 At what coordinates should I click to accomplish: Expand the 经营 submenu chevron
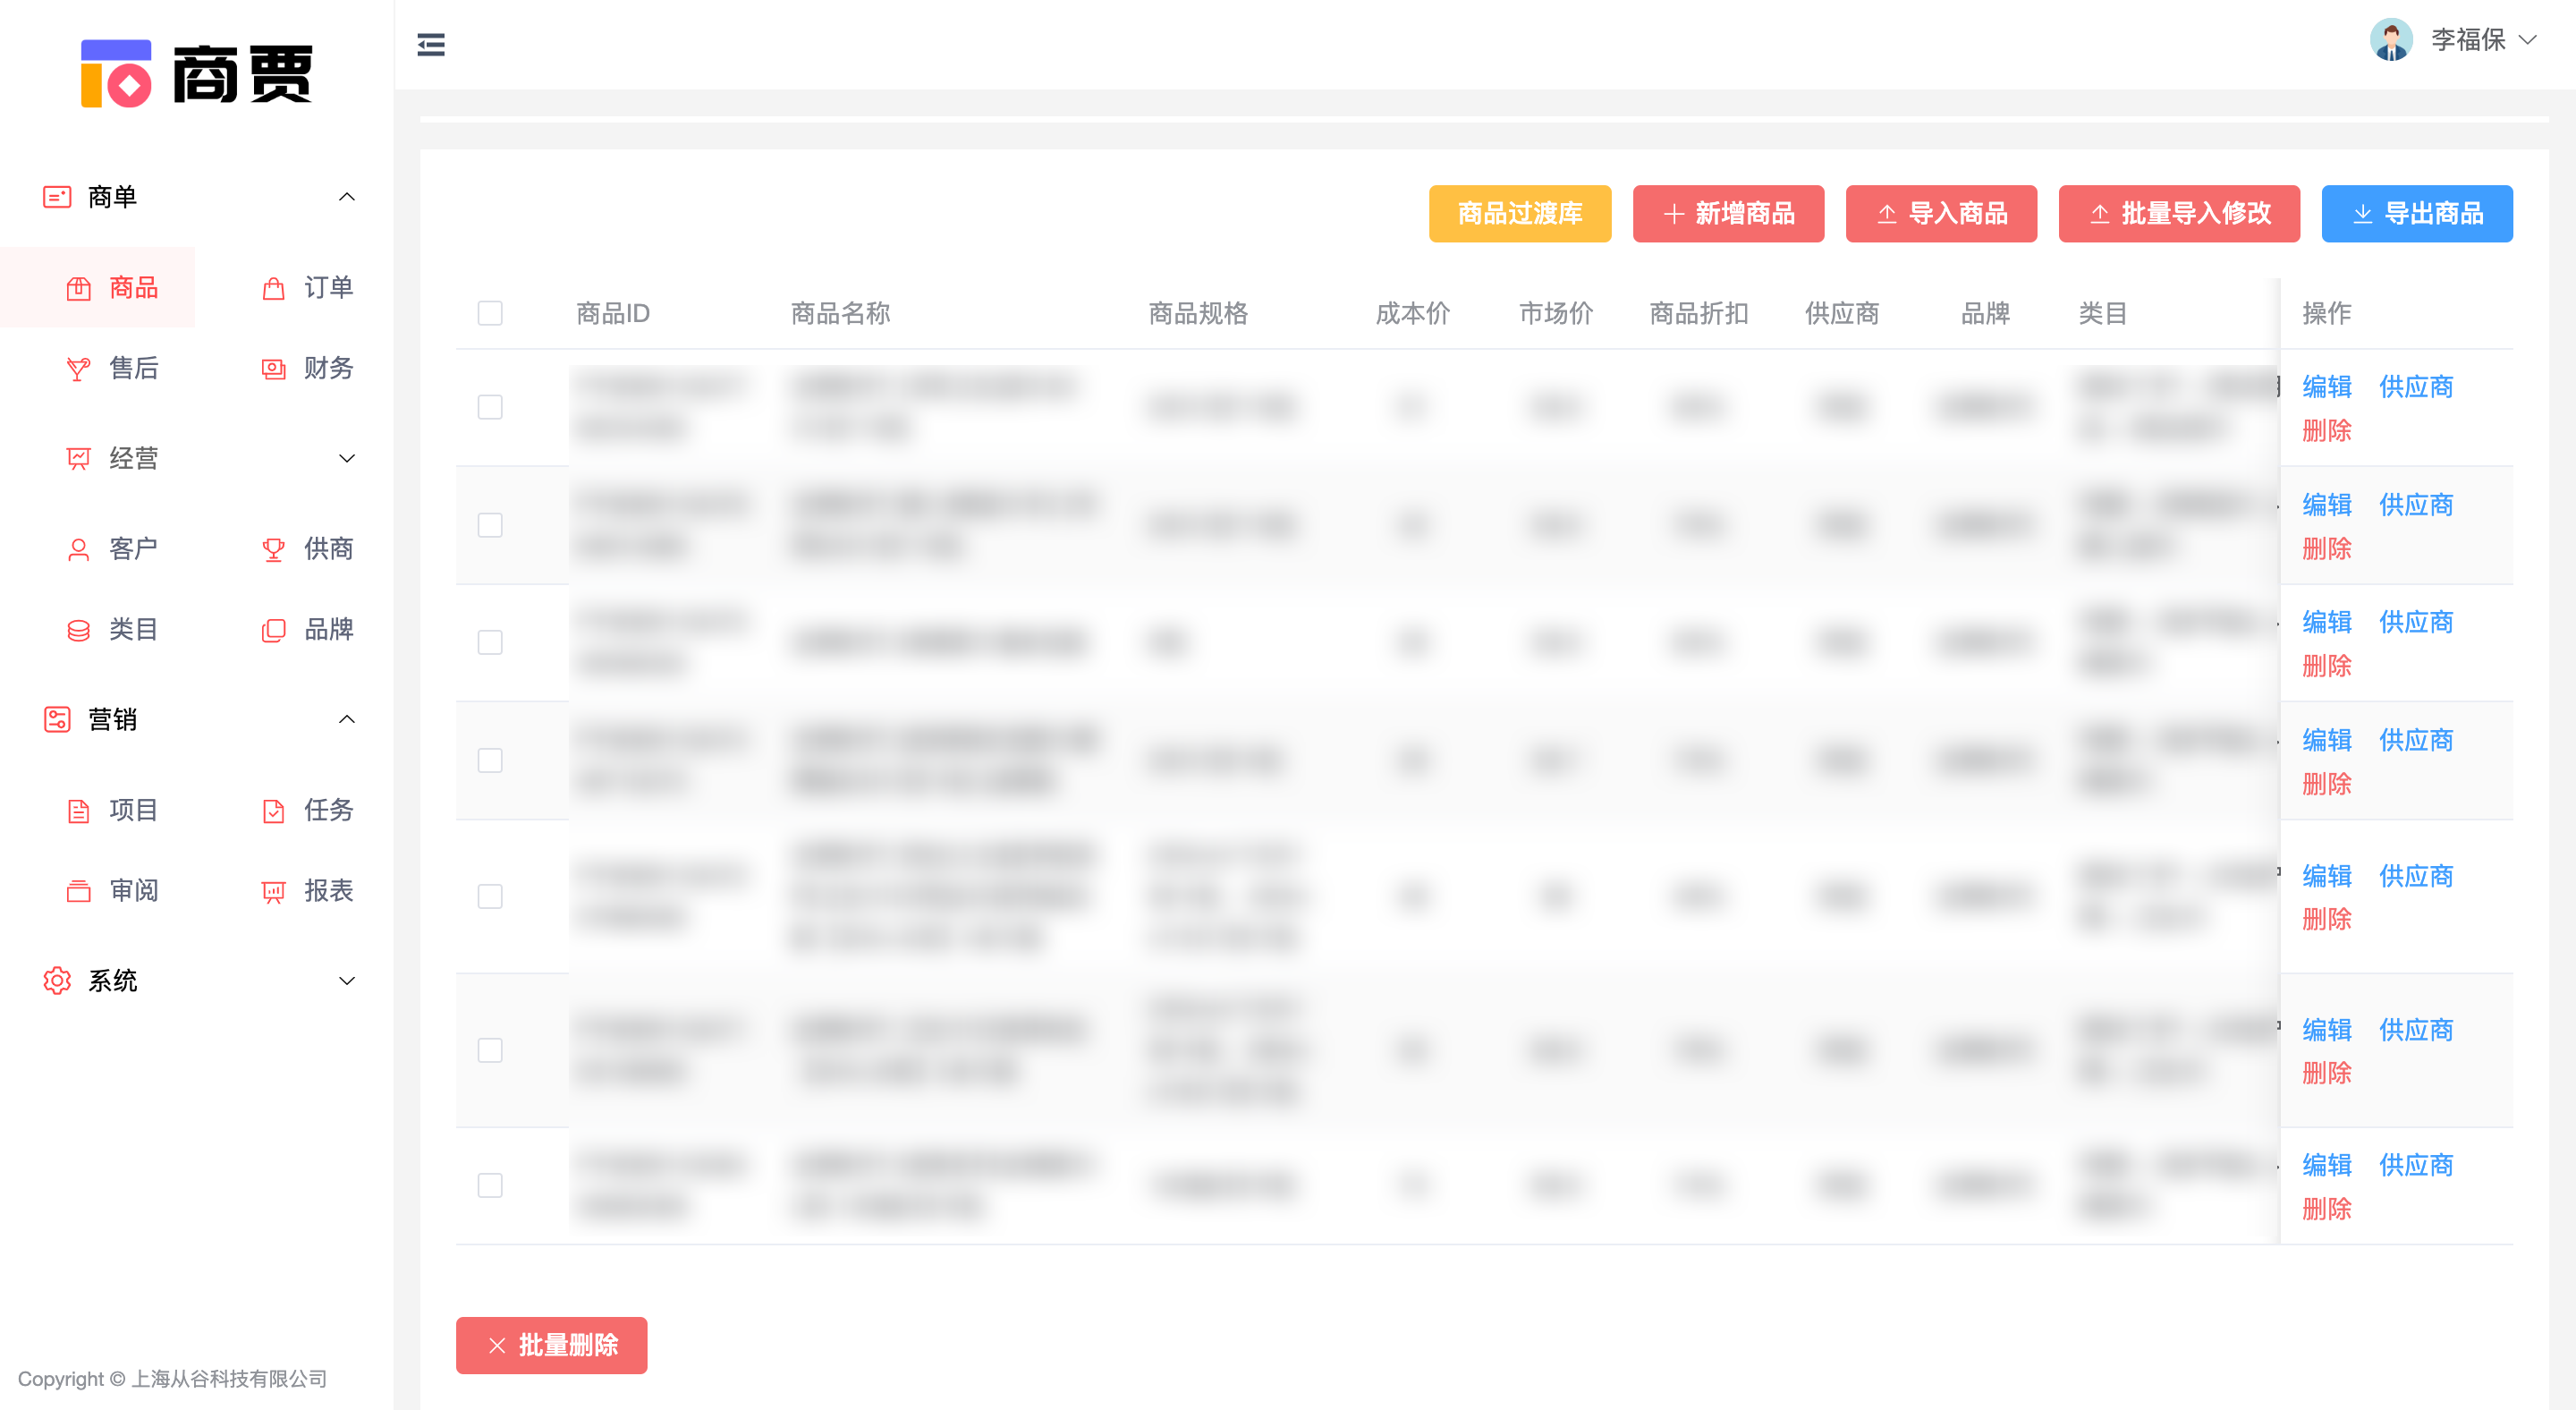pyautogui.click(x=346, y=458)
